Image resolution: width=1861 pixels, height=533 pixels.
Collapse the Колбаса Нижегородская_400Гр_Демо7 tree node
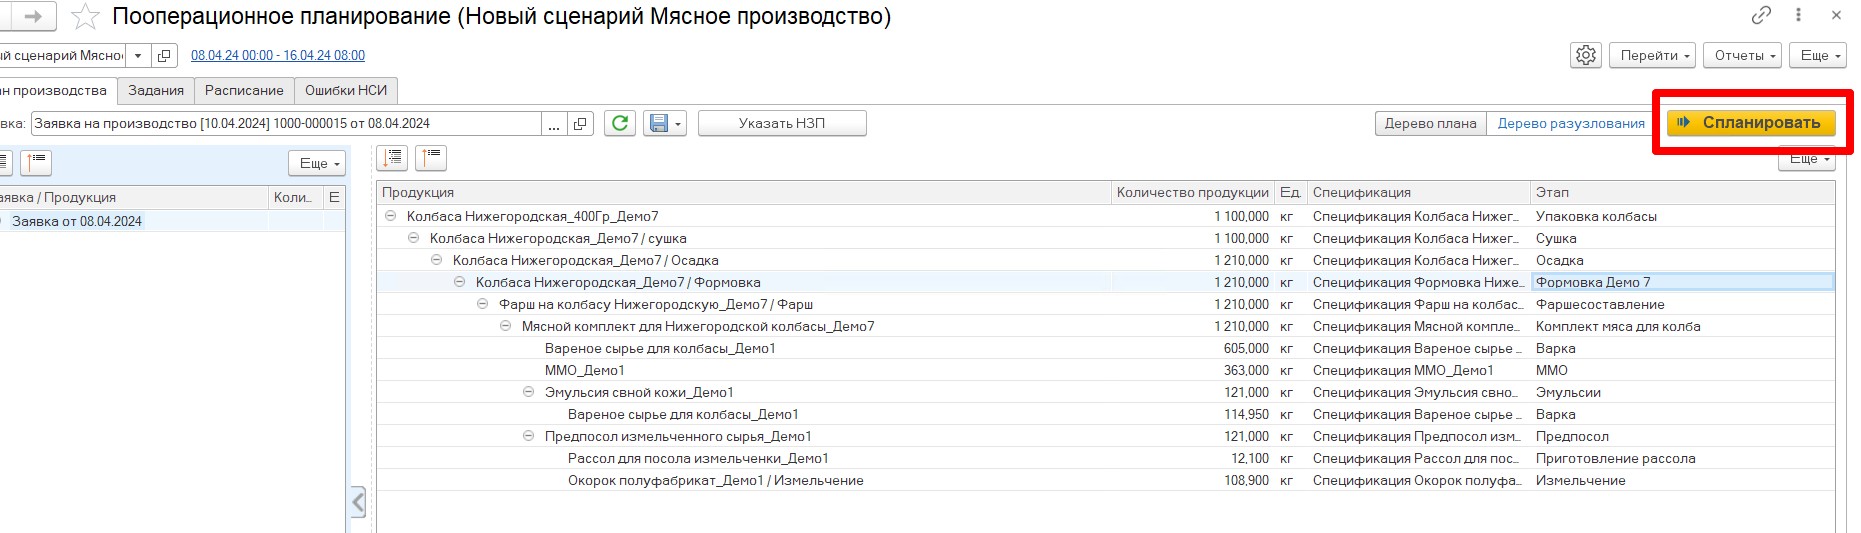pos(391,216)
